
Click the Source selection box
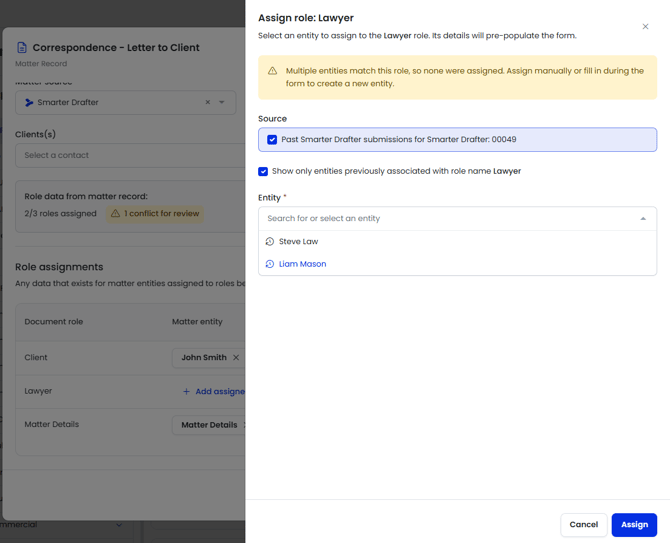click(x=458, y=140)
